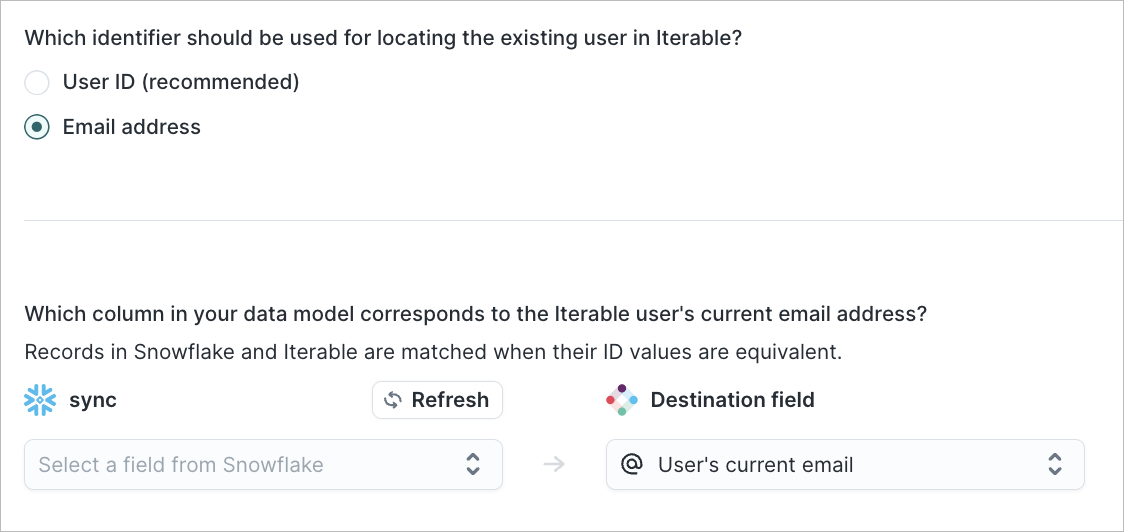Viewport: 1124px width, 532px height.
Task: Expand the "User's current email" destination dropdown
Action: 845,465
